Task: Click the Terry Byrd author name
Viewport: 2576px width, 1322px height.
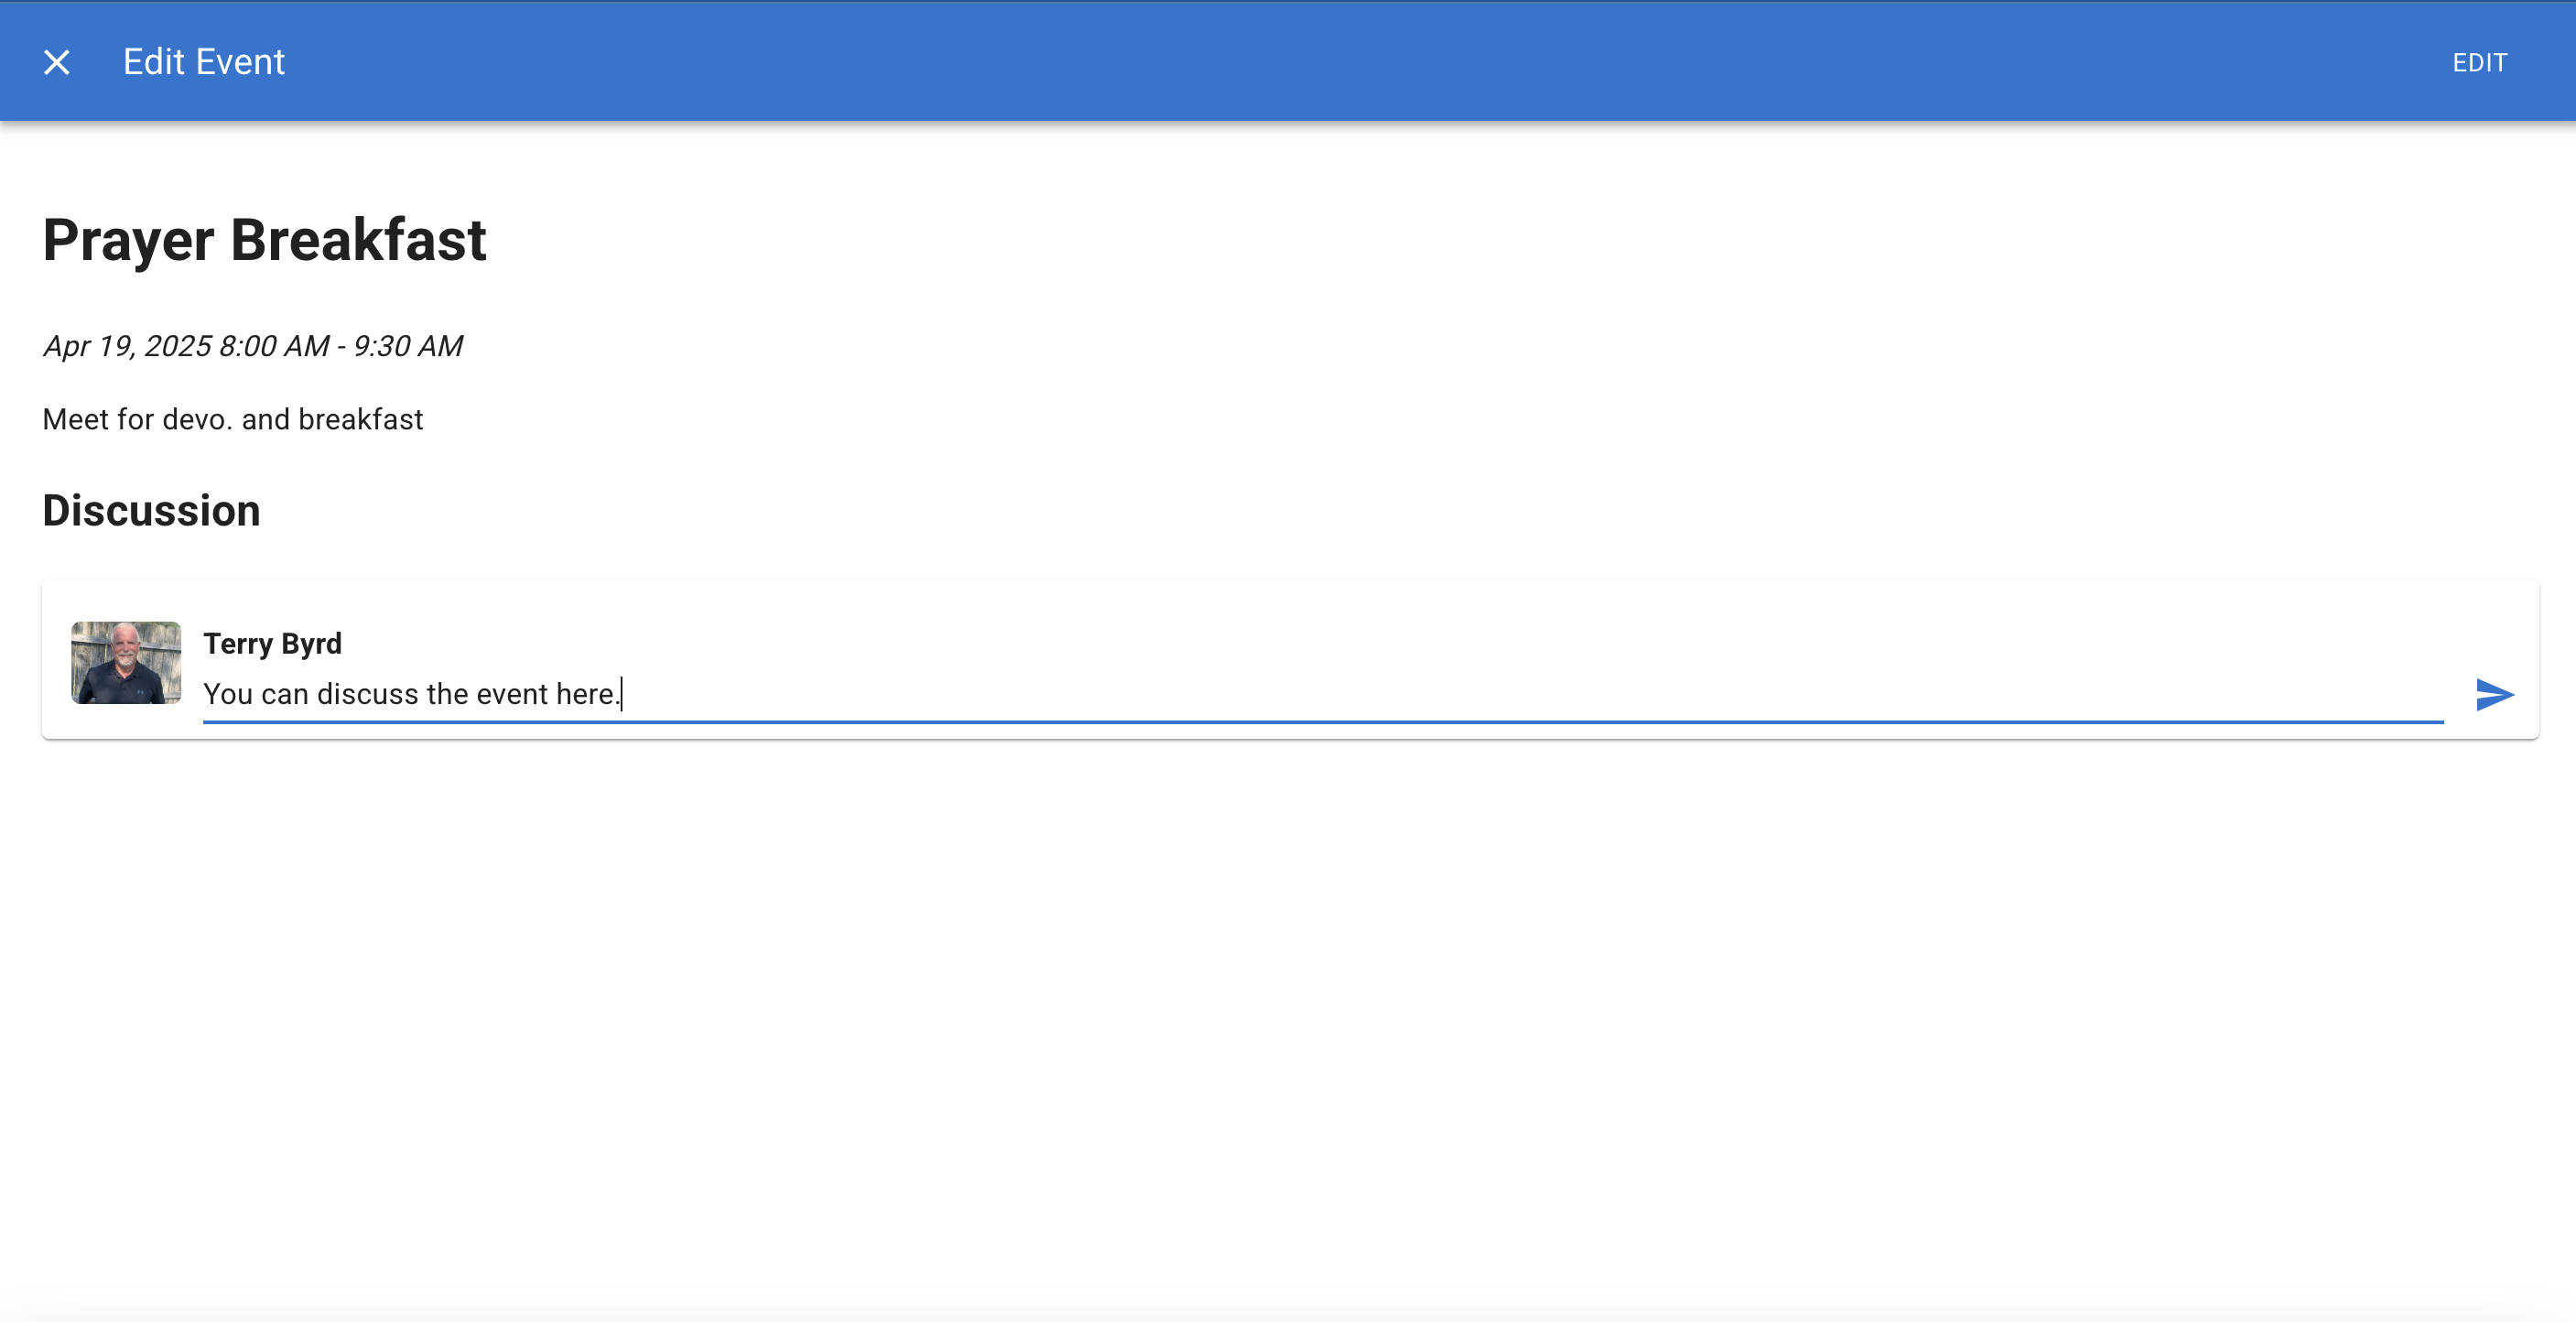Action: [272, 643]
